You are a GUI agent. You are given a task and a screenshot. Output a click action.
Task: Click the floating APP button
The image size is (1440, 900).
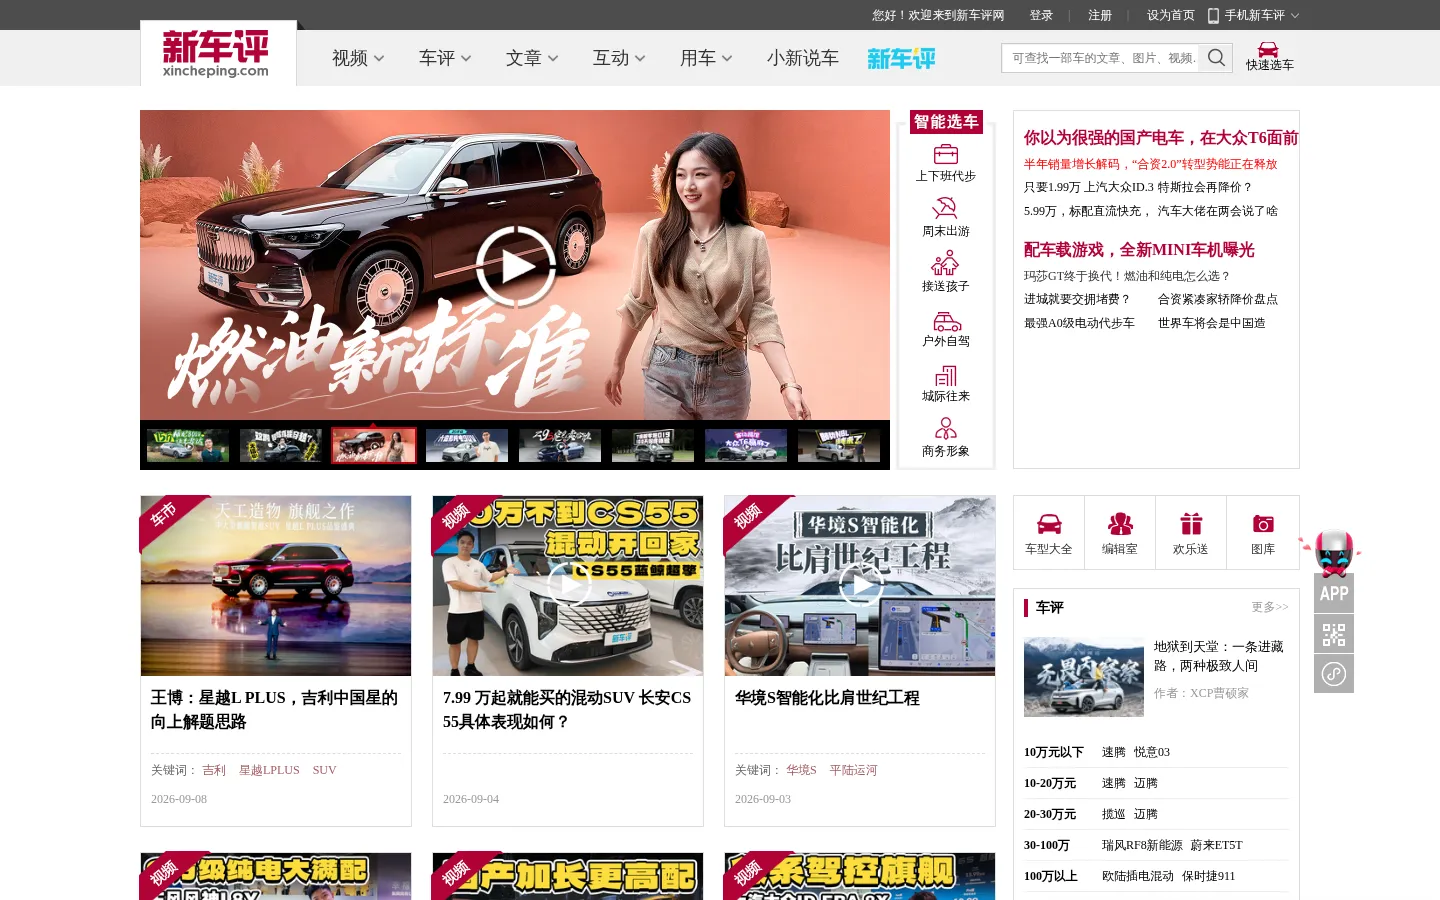1334,593
